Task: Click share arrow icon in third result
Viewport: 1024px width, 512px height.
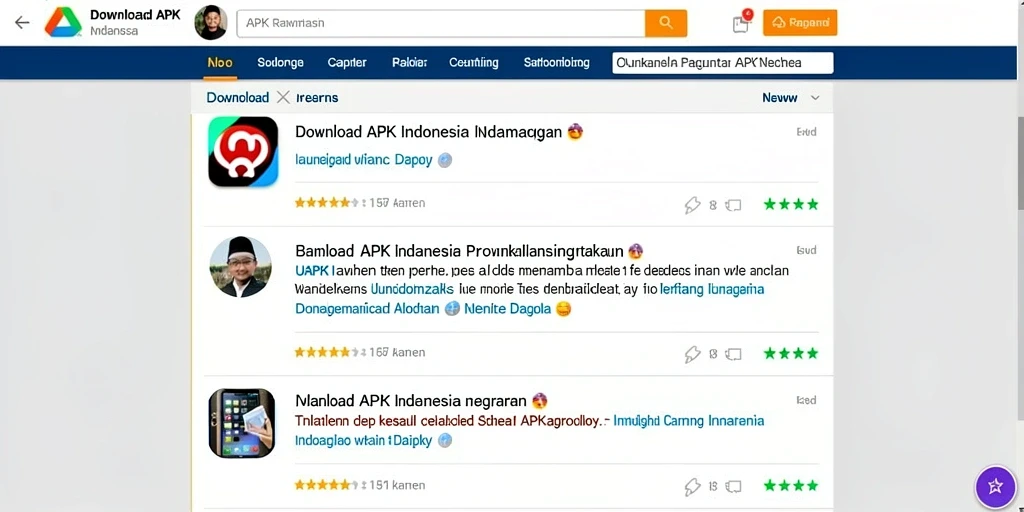Action: coord(692,487)
